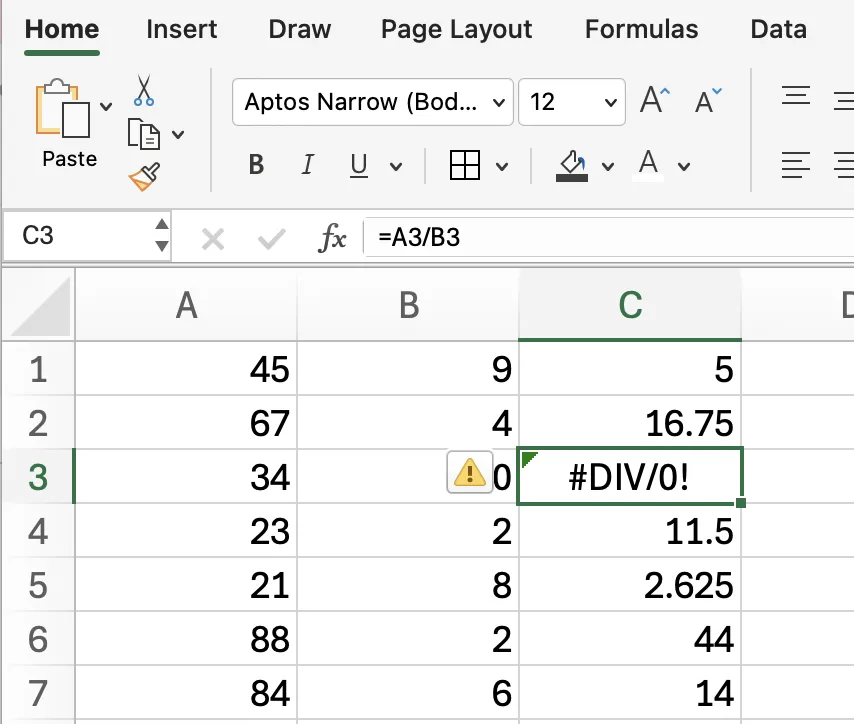Screen dimensions: 854x724
Task: Switch to the Data tab
Action: click(779, 29)
